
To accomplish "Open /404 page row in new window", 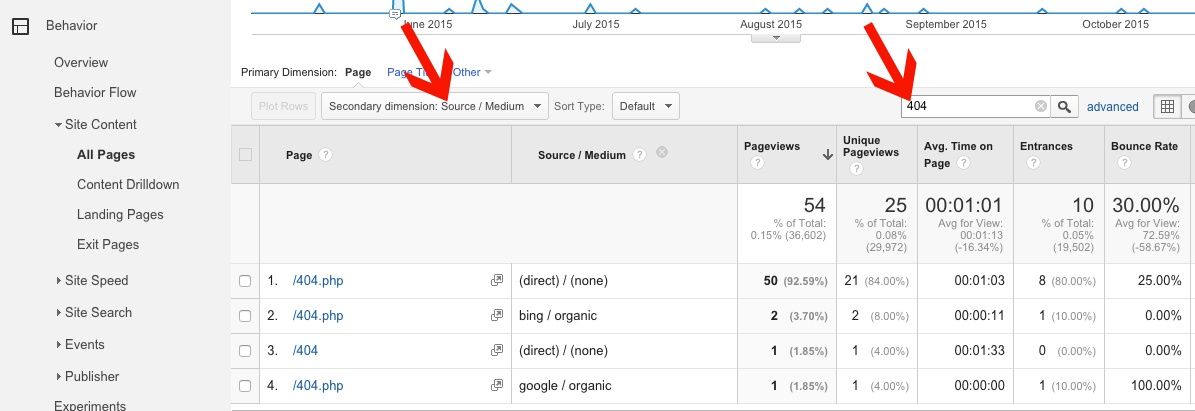I will tap(496, 350).
